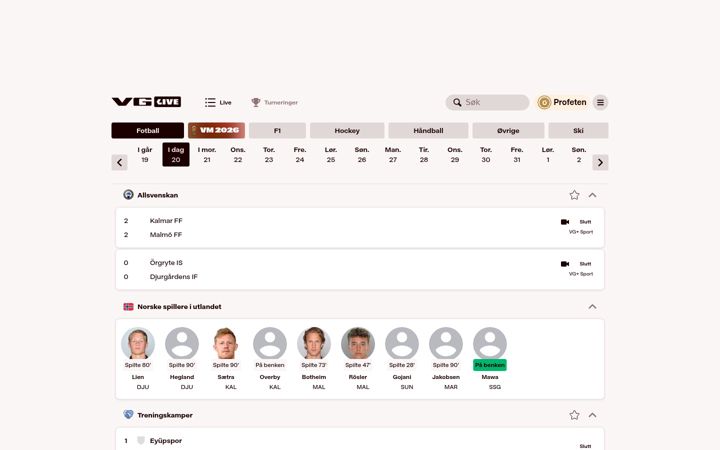This screenshot has width=720, height=450.
Task: Favorite Allsvenskan with the star
Action: point(574,195)
